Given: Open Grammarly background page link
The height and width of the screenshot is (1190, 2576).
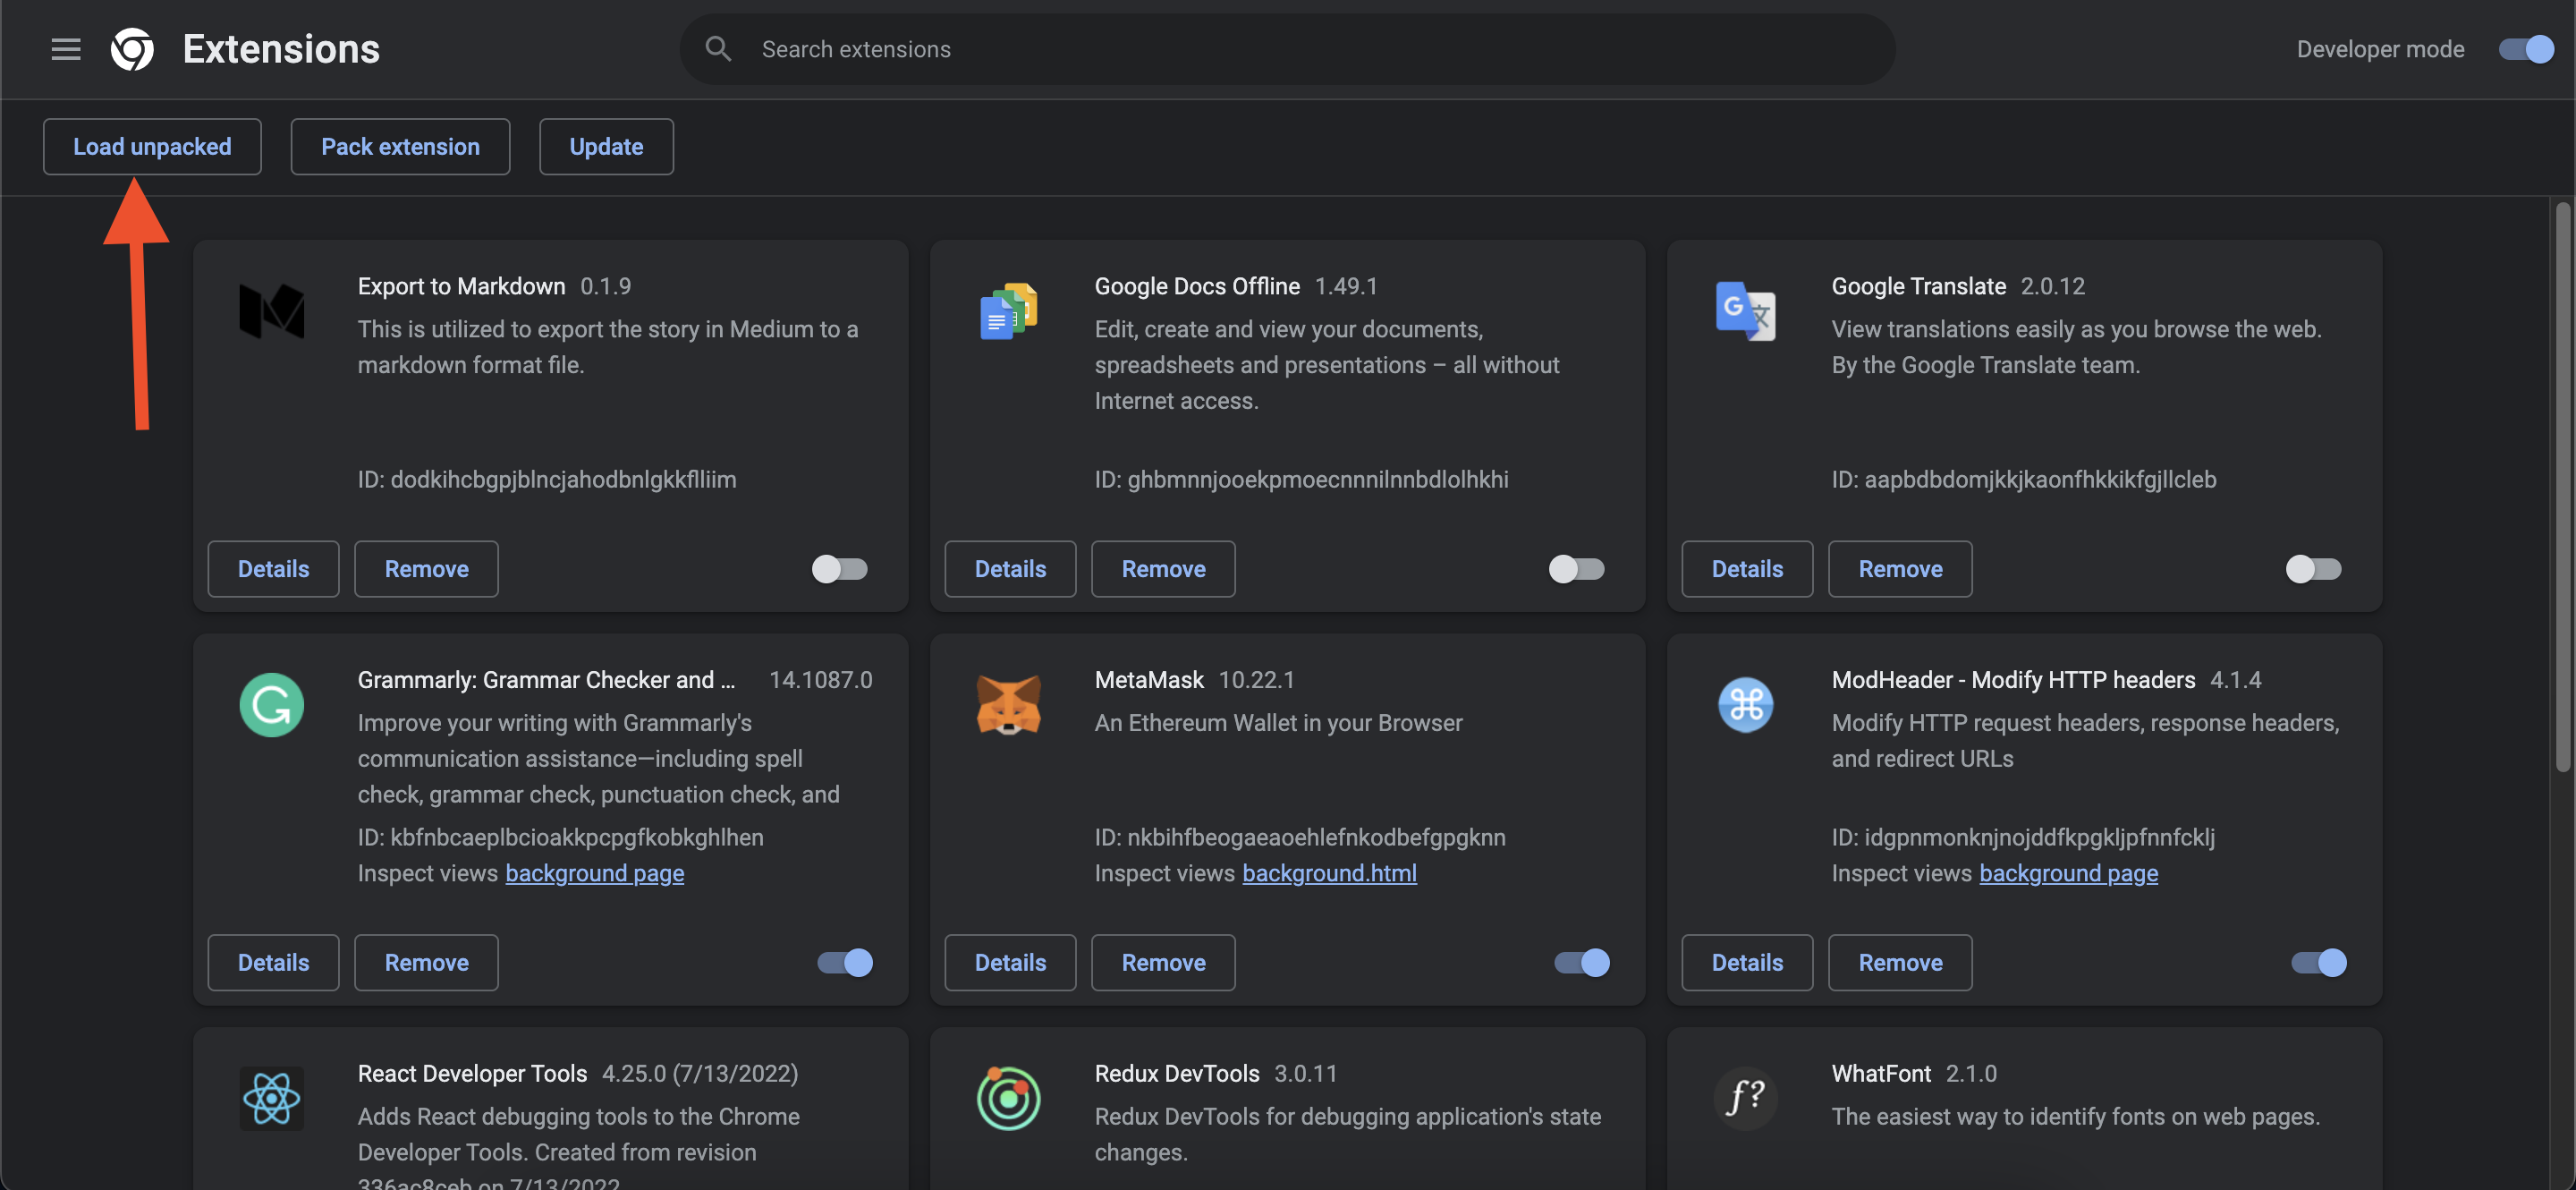Looking at the screenshot, I should pyautogui.click(x=594, y=873).
